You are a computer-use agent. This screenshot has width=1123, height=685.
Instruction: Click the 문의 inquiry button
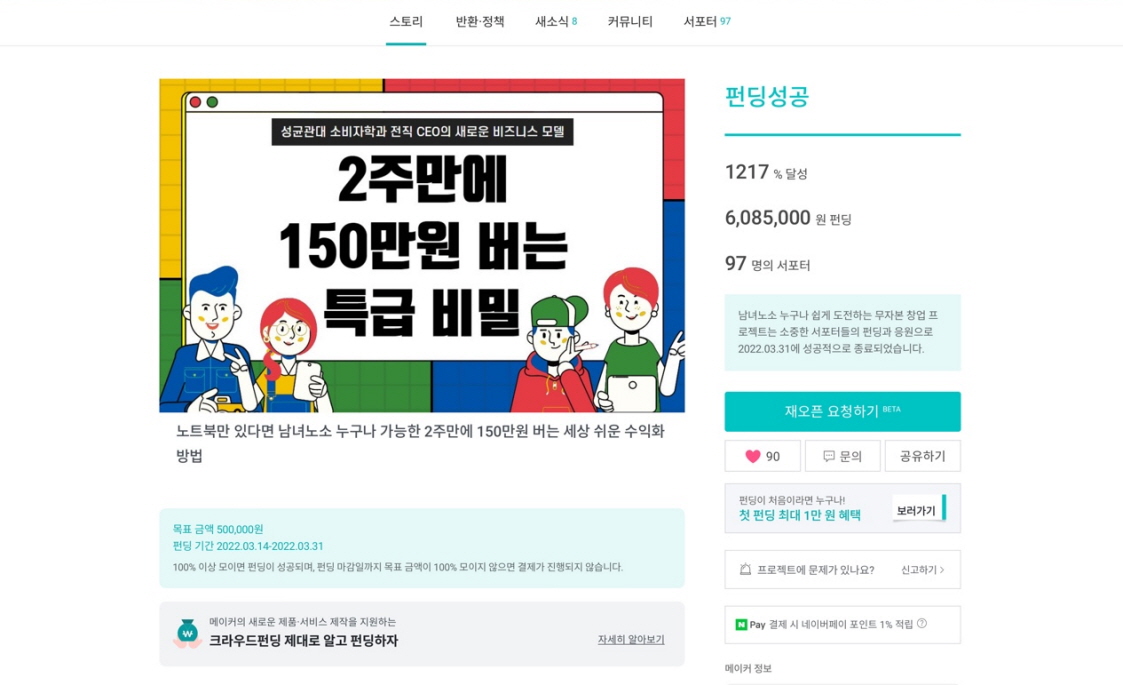[843, 456]
